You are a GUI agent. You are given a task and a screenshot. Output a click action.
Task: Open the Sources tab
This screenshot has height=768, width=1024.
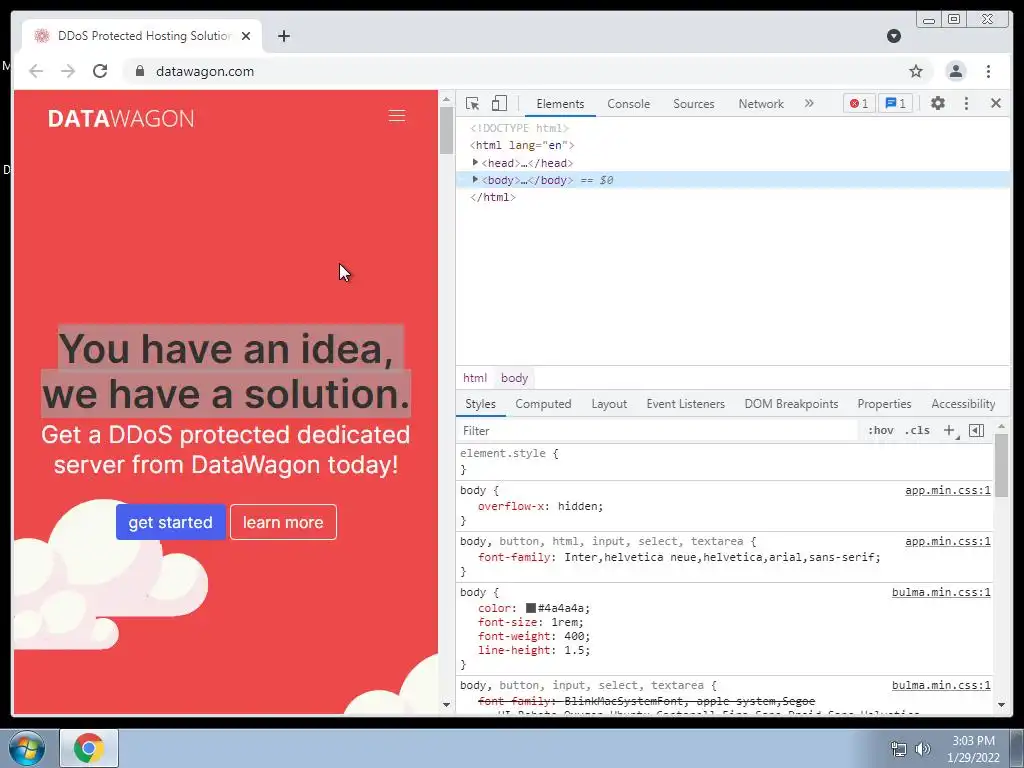click(x=694, y=104)
